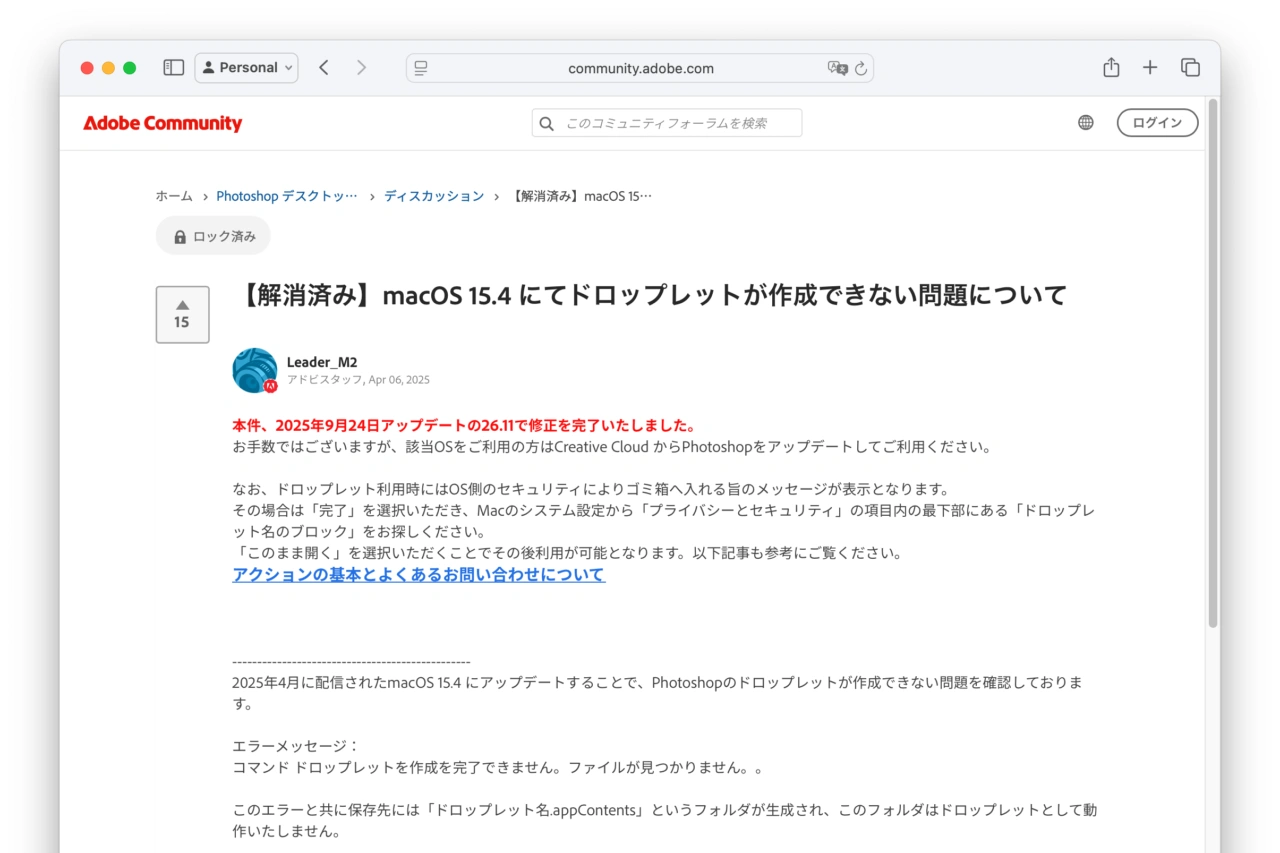Click the search magnifier in the community search field
The width and height of the screenshot is (1280, 853).
(546, 122)
